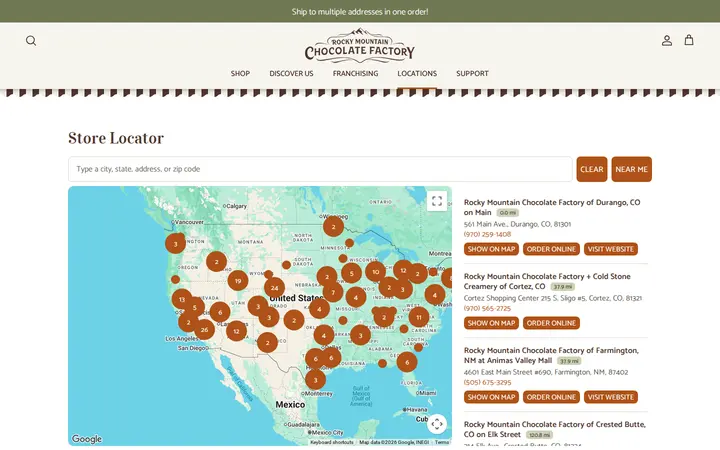This screenshot has height=450, width=720.
Task: Click the Crested Butte on Elk Street title
Action: tap(555, 429)
